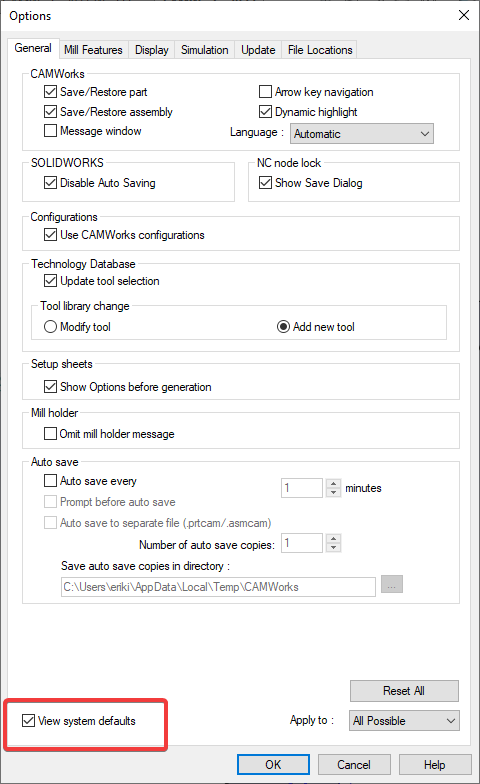This screenshot has height=784, width=480.
Task: Enable Auto save every checkbox
Action: (x=50, y=481)
